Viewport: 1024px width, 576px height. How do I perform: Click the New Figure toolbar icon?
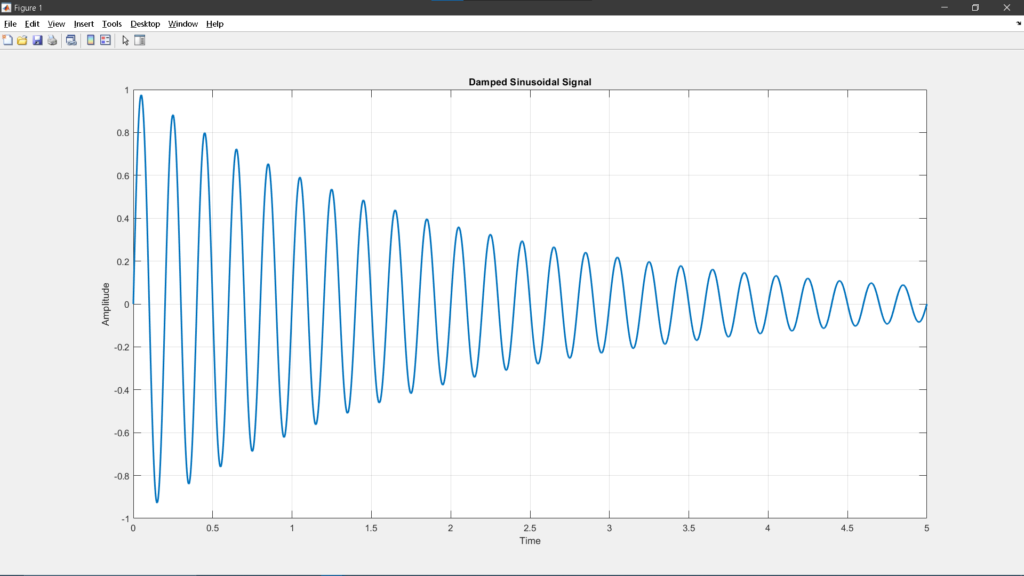tap(8, 40)
